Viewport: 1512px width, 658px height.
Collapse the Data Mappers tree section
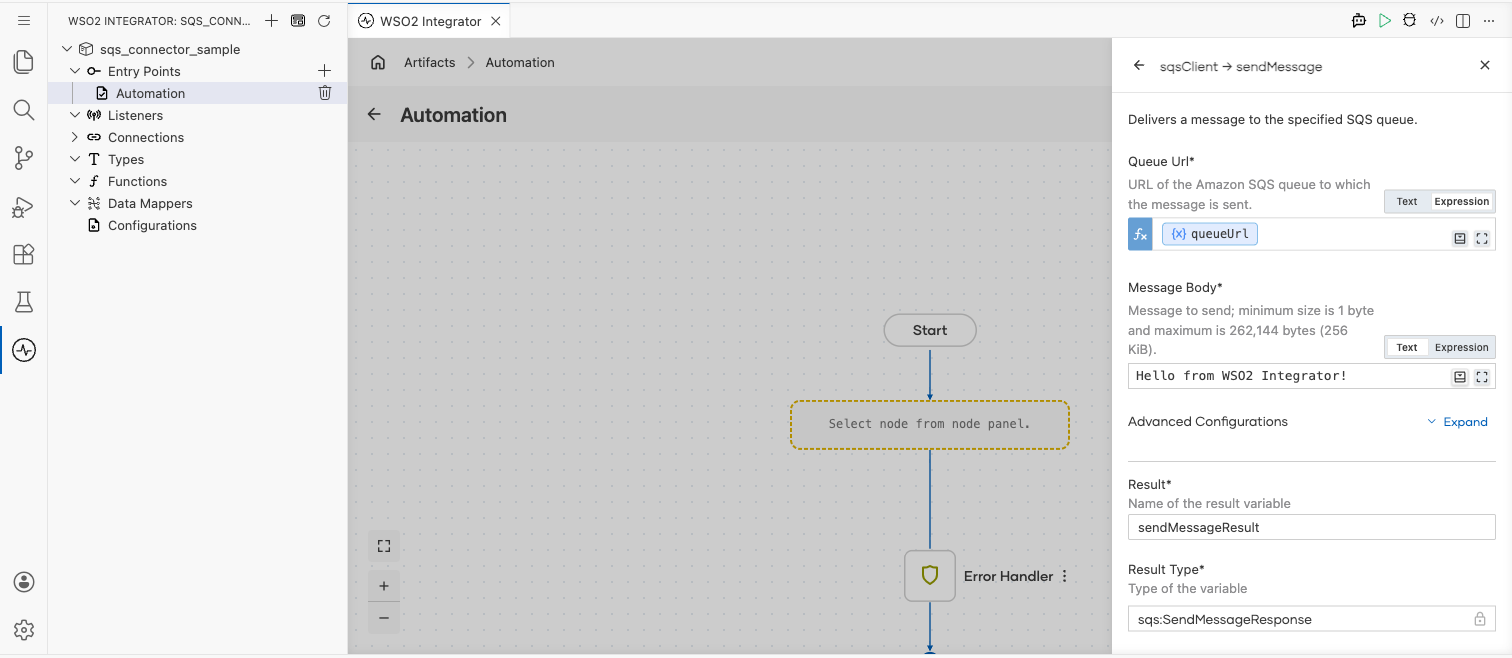75,203
